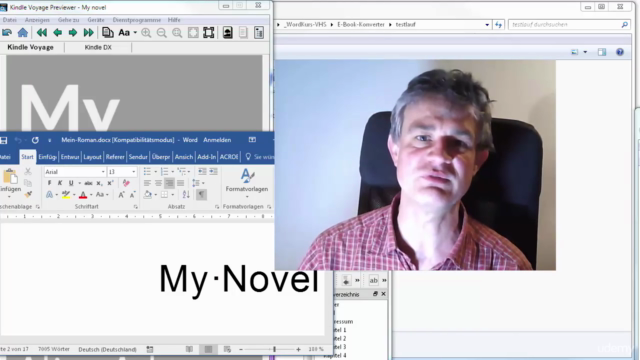Image resolution: width=640 pixels, height=360 pixels.
Task: Toggle the paragraph marks ¶ button
Action: (201, 195)
